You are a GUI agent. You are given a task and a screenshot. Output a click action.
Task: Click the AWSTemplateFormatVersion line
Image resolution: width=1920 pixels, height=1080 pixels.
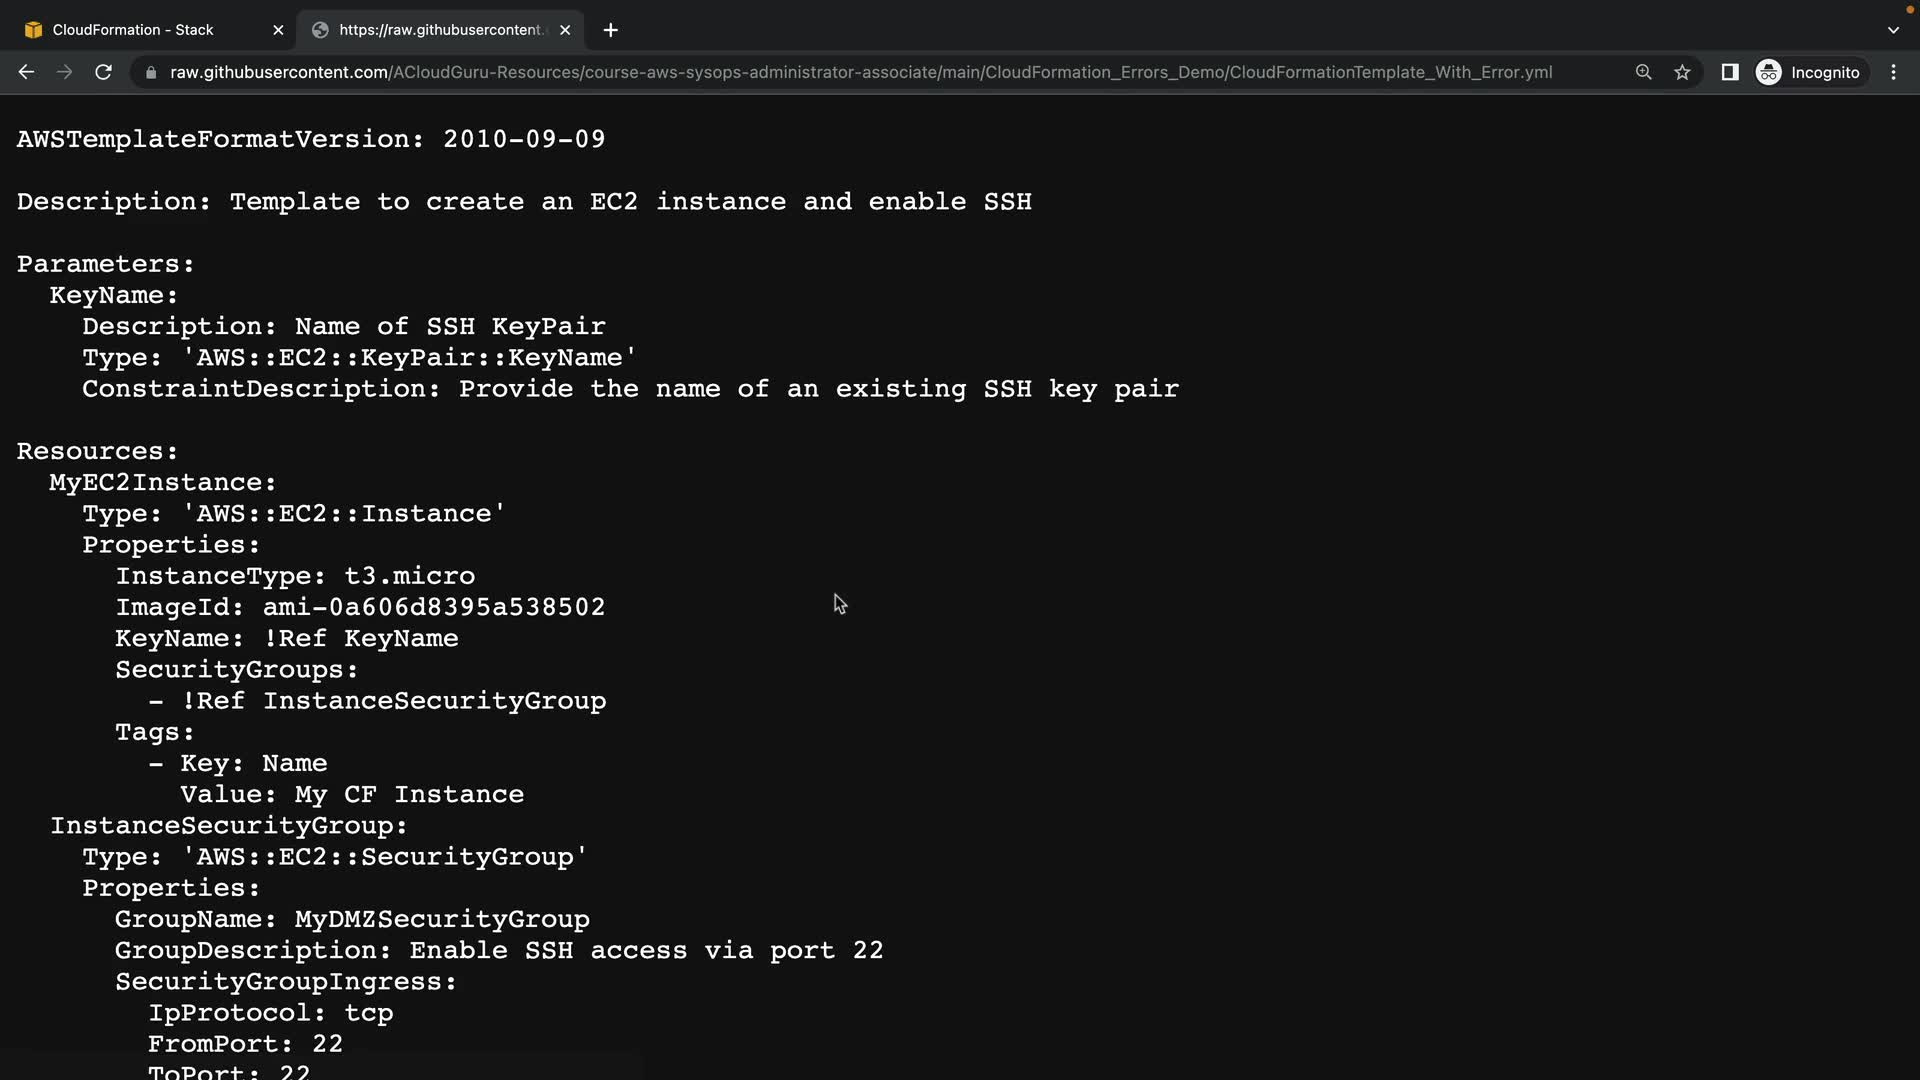310,139
